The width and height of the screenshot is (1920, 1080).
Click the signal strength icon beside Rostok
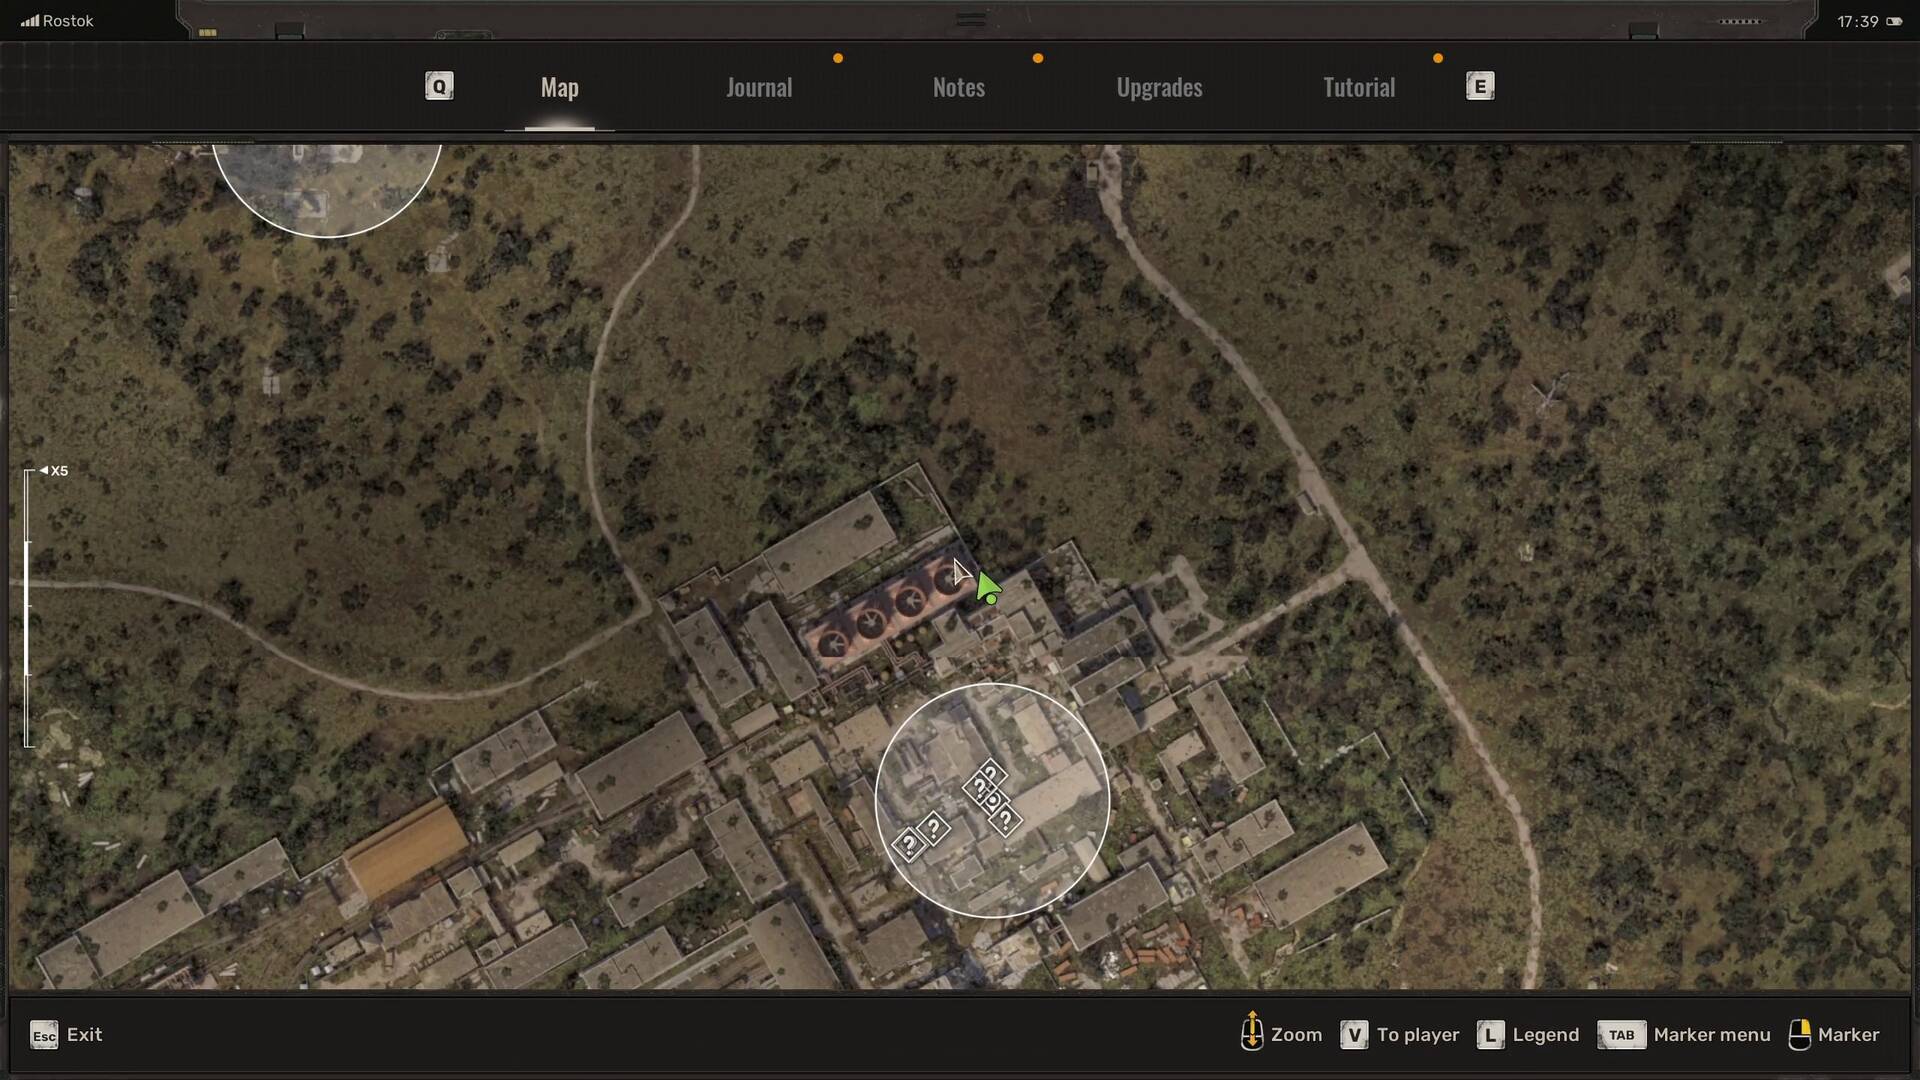click(x=30, y=21)
